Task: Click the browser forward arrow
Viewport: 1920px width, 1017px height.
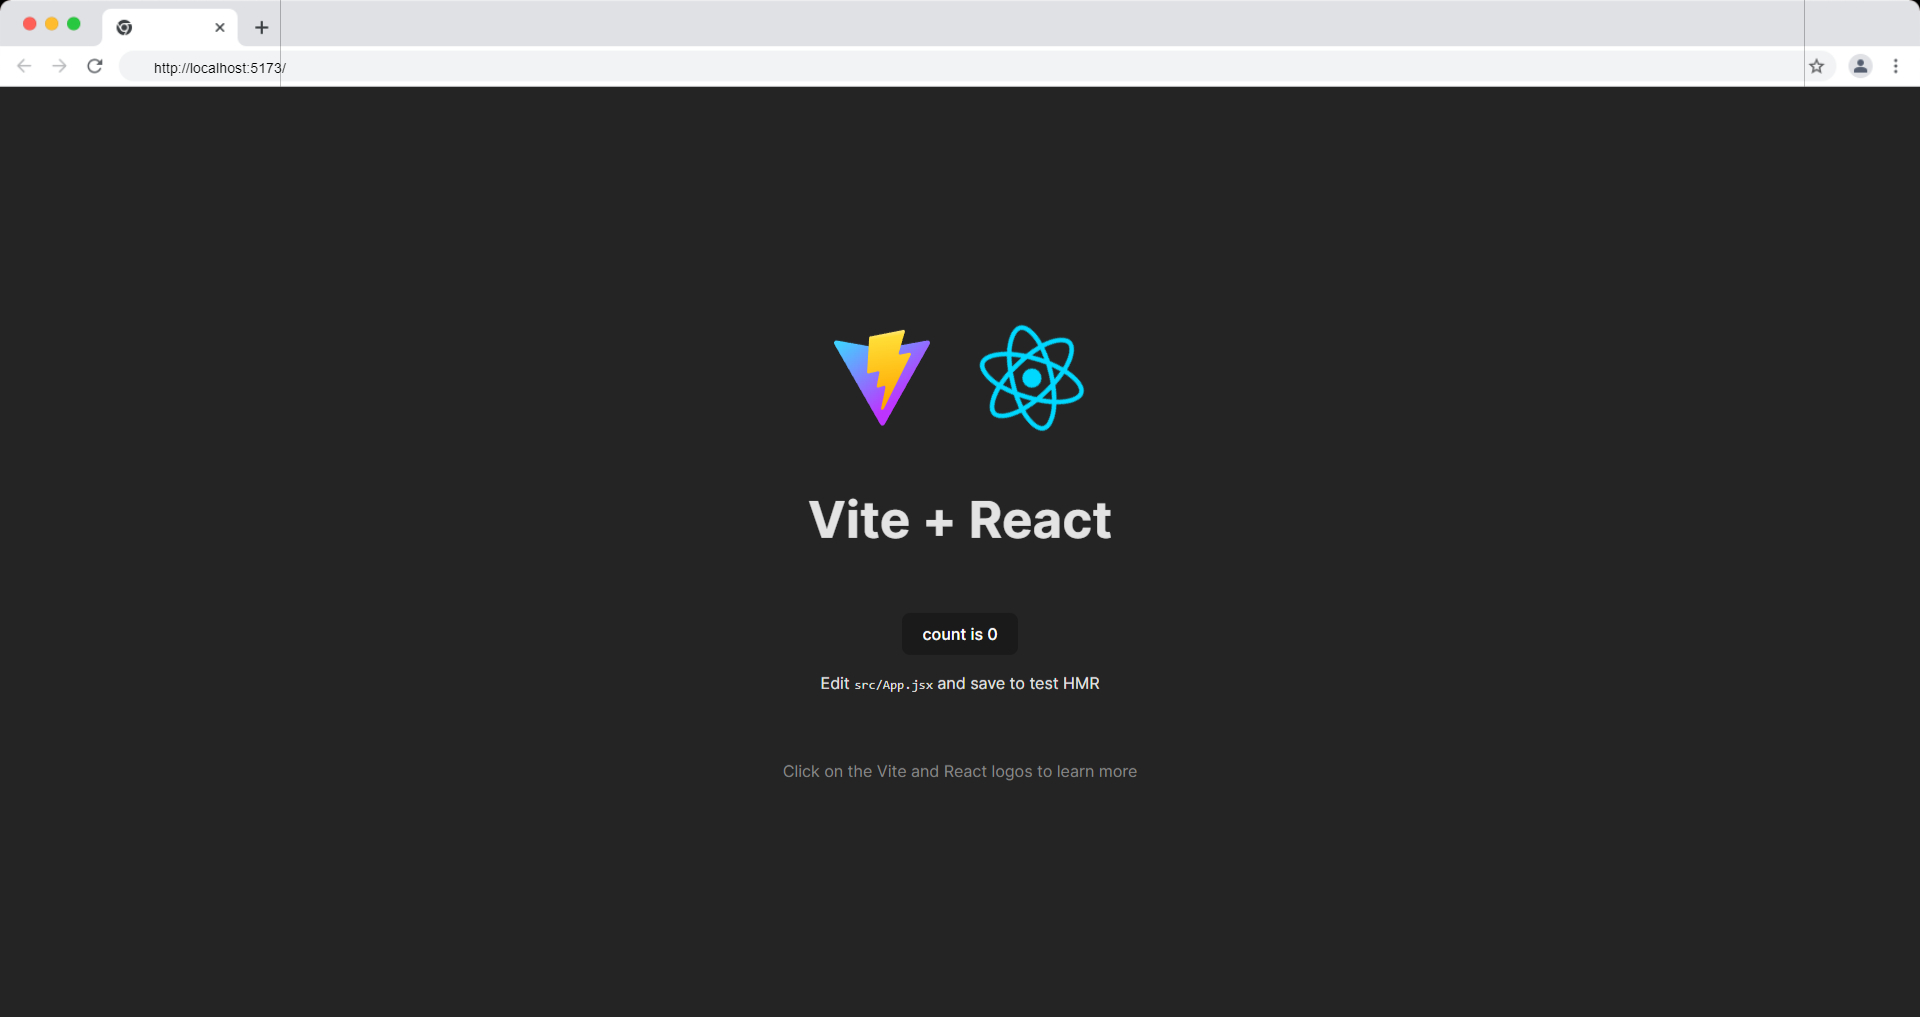Action: [x=60, y=66]
